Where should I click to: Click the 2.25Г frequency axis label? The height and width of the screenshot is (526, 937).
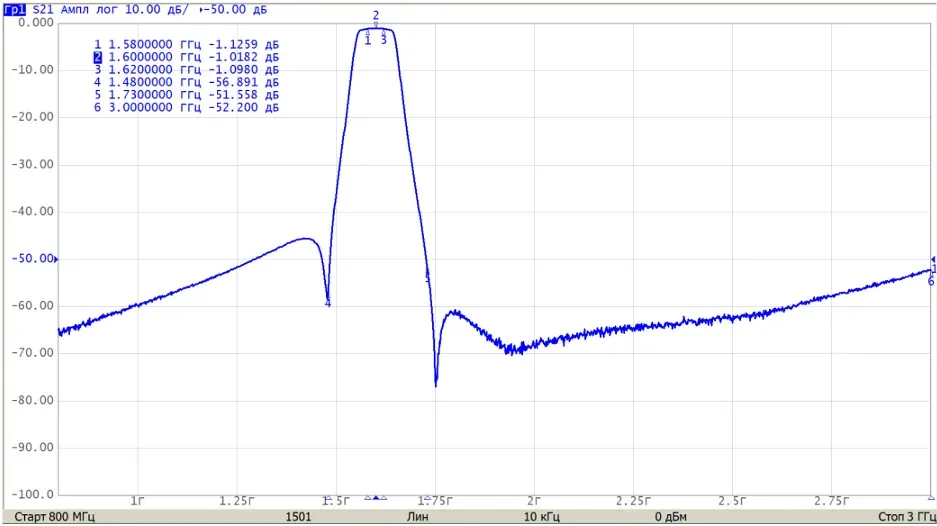pos(633,501)
